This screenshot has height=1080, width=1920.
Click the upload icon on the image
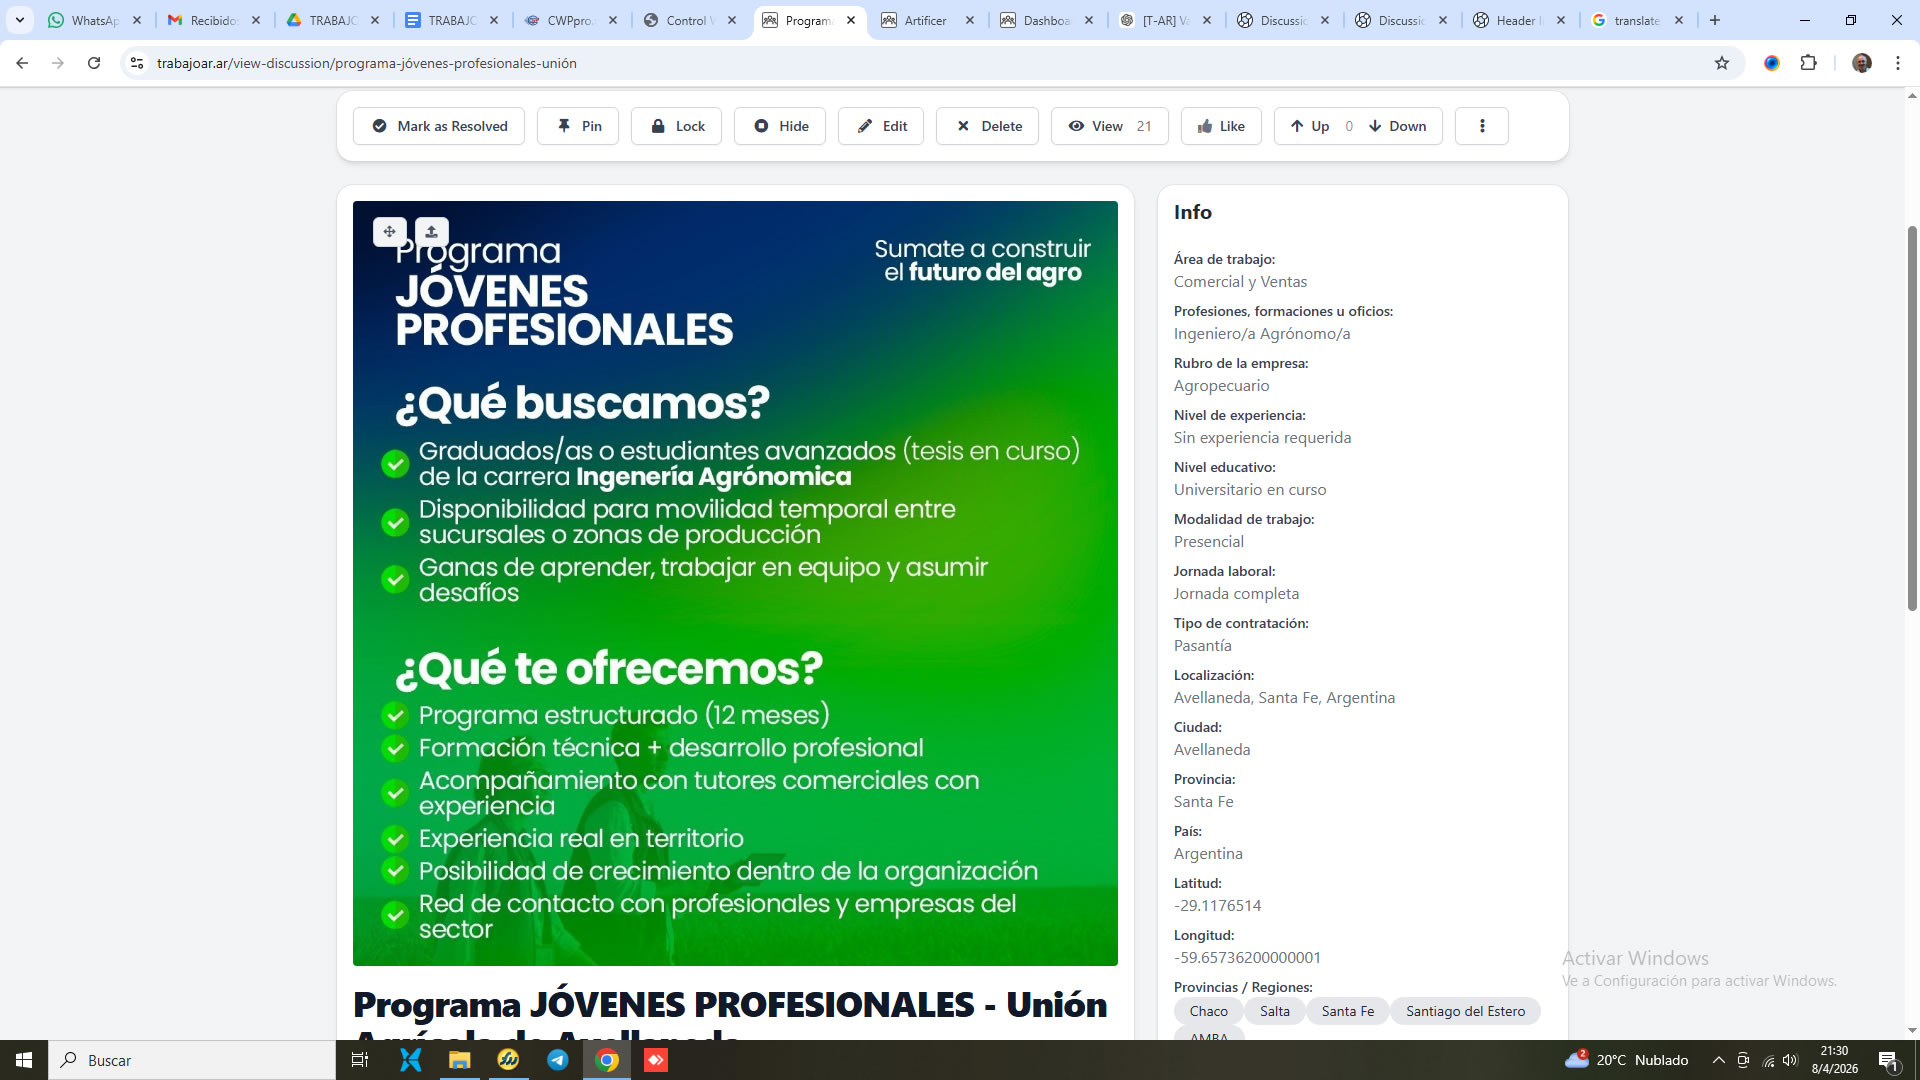431,231
